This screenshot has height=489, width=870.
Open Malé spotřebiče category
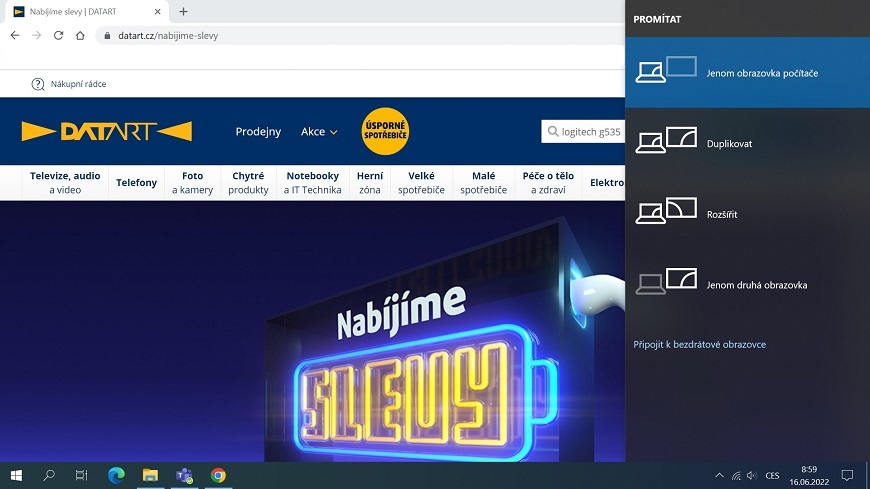pos(483,183)
